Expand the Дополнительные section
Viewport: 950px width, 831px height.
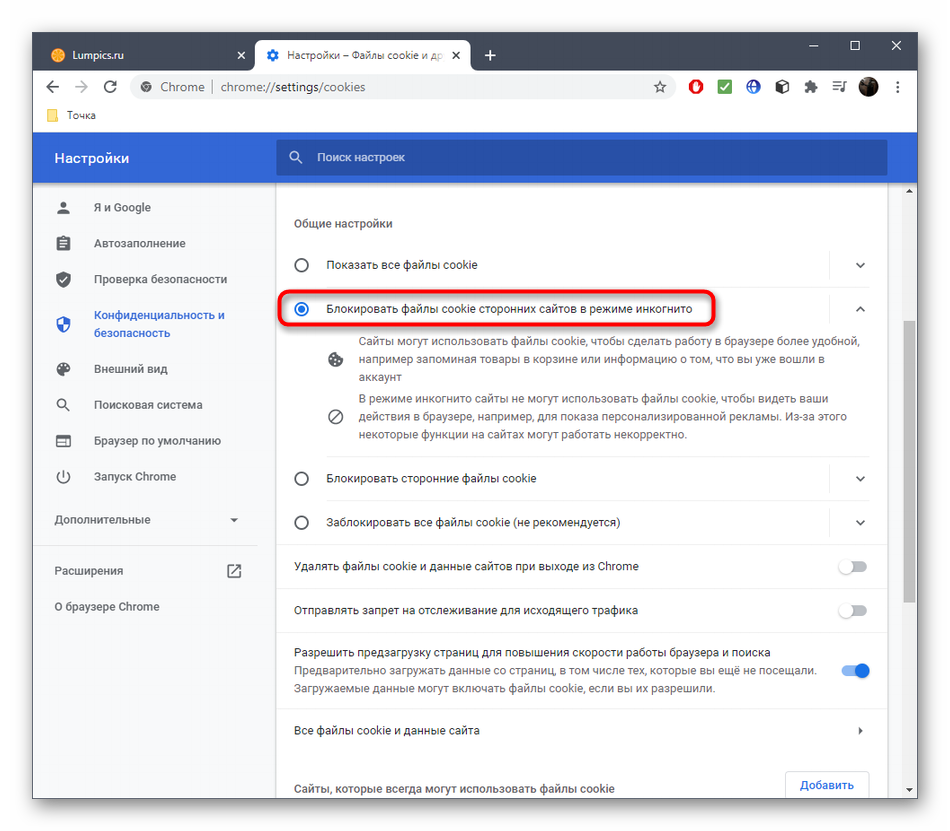tap(146, 520)
